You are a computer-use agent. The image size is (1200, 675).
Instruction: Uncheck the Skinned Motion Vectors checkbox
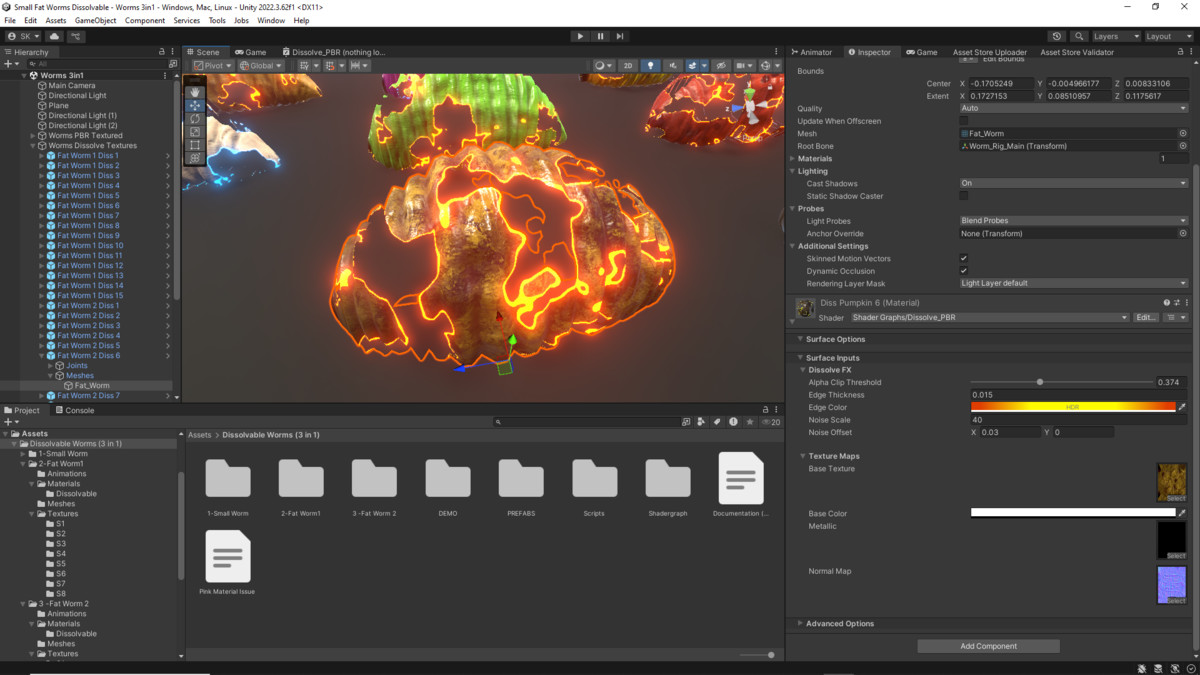[964, 259]
